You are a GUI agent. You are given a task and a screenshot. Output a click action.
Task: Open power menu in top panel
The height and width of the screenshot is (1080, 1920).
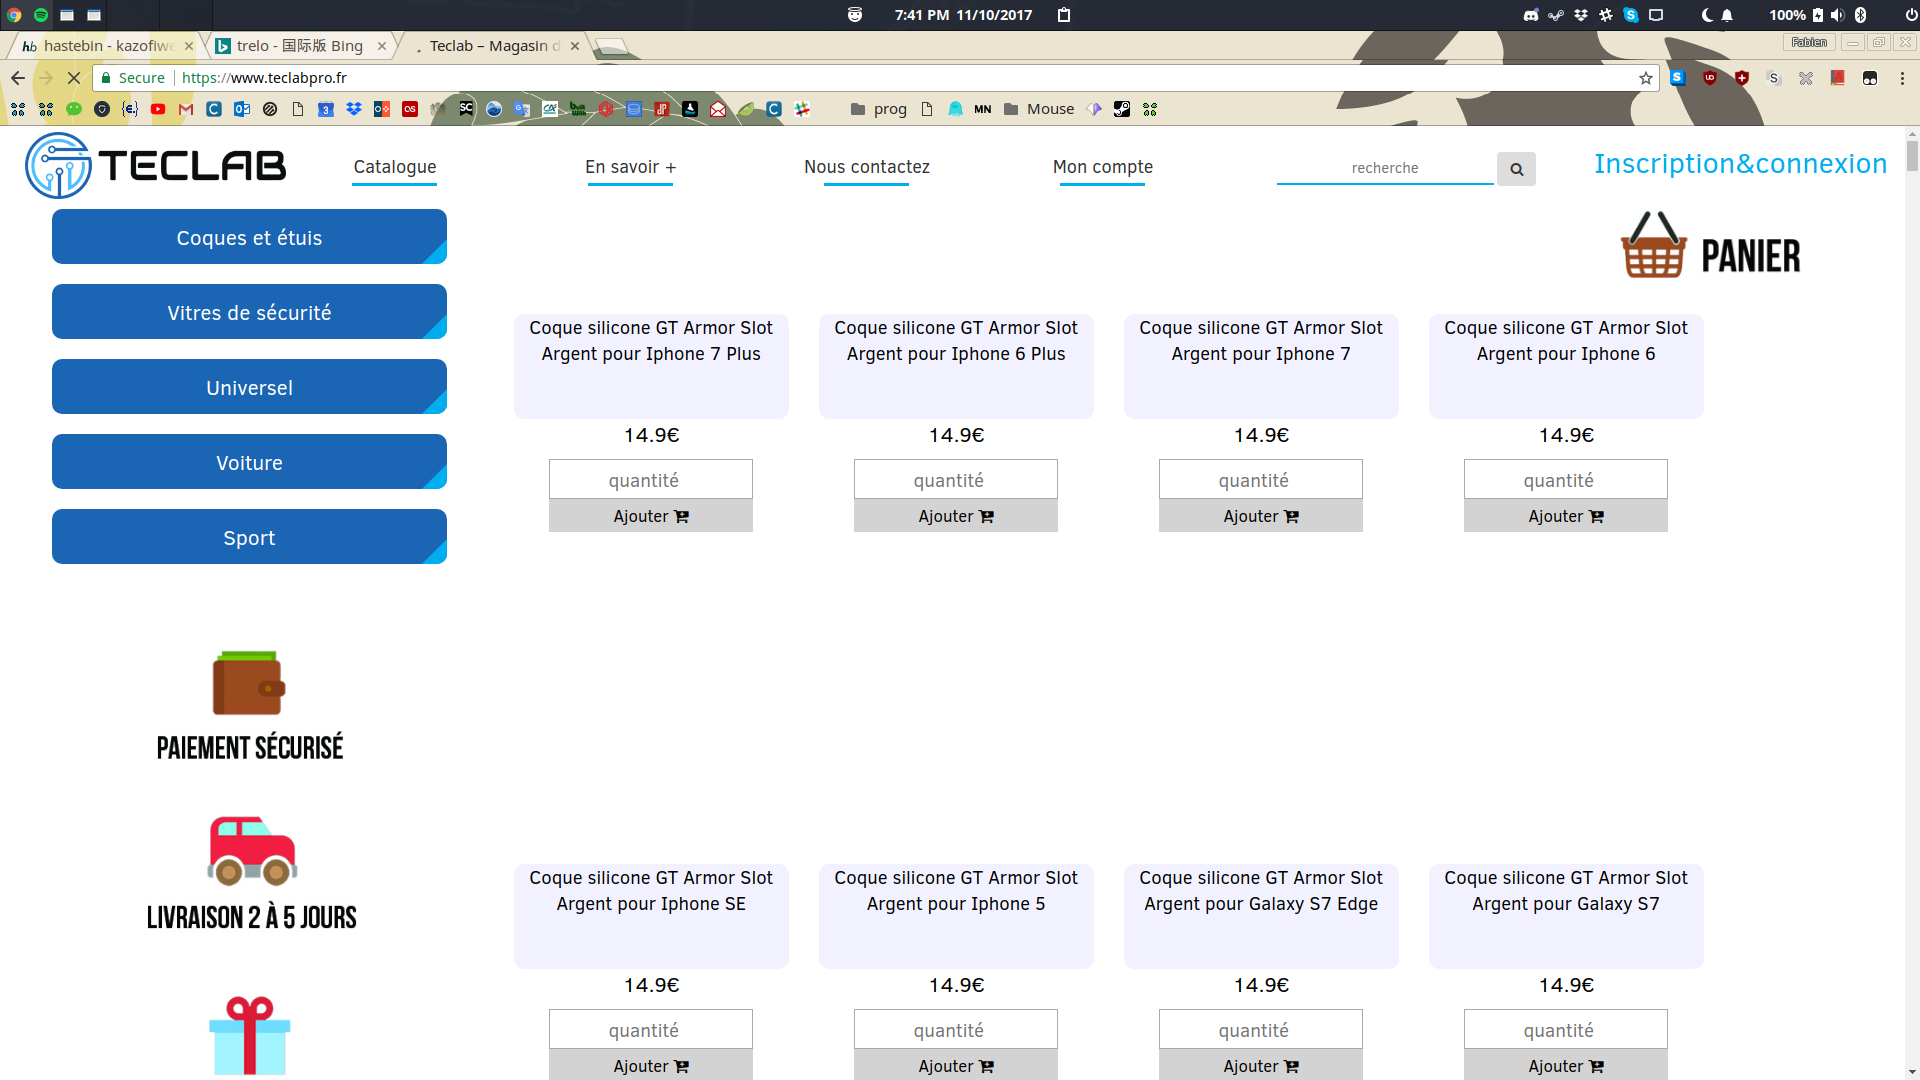click(1911, 15)
